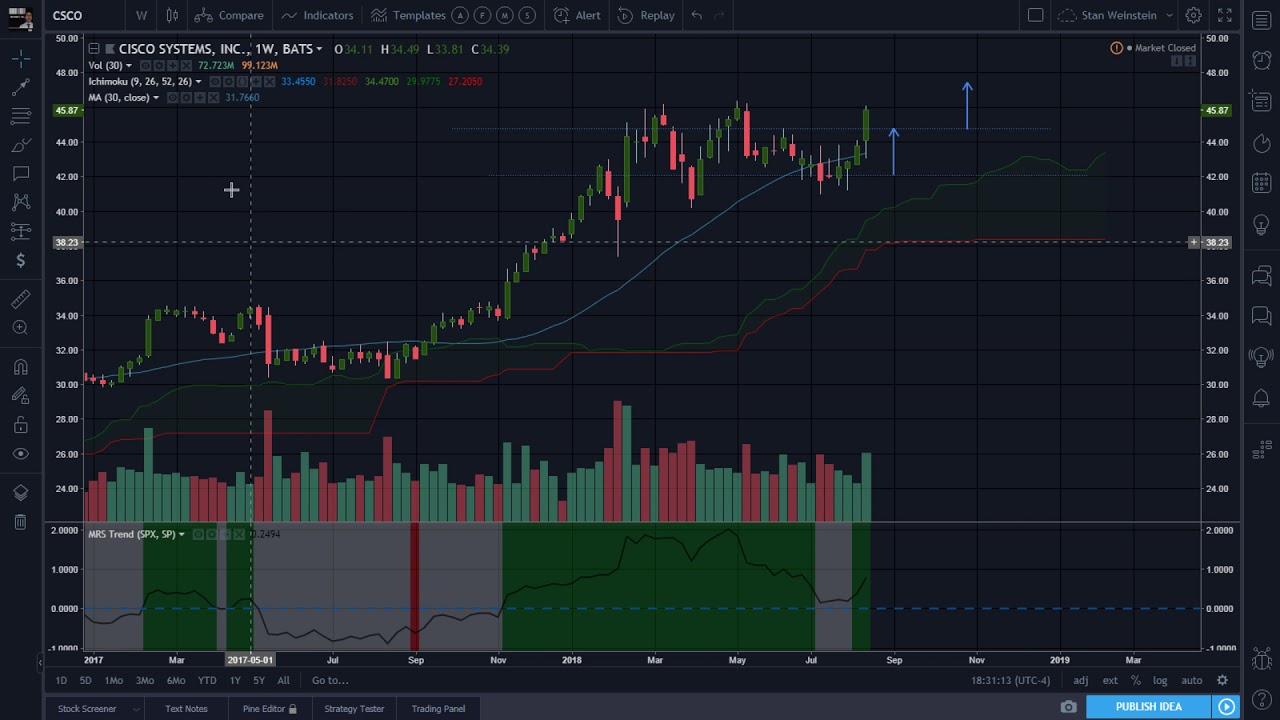The image size is (1280, 720).
Task: Open candlestick chart style selector
Action: (172, 15)
